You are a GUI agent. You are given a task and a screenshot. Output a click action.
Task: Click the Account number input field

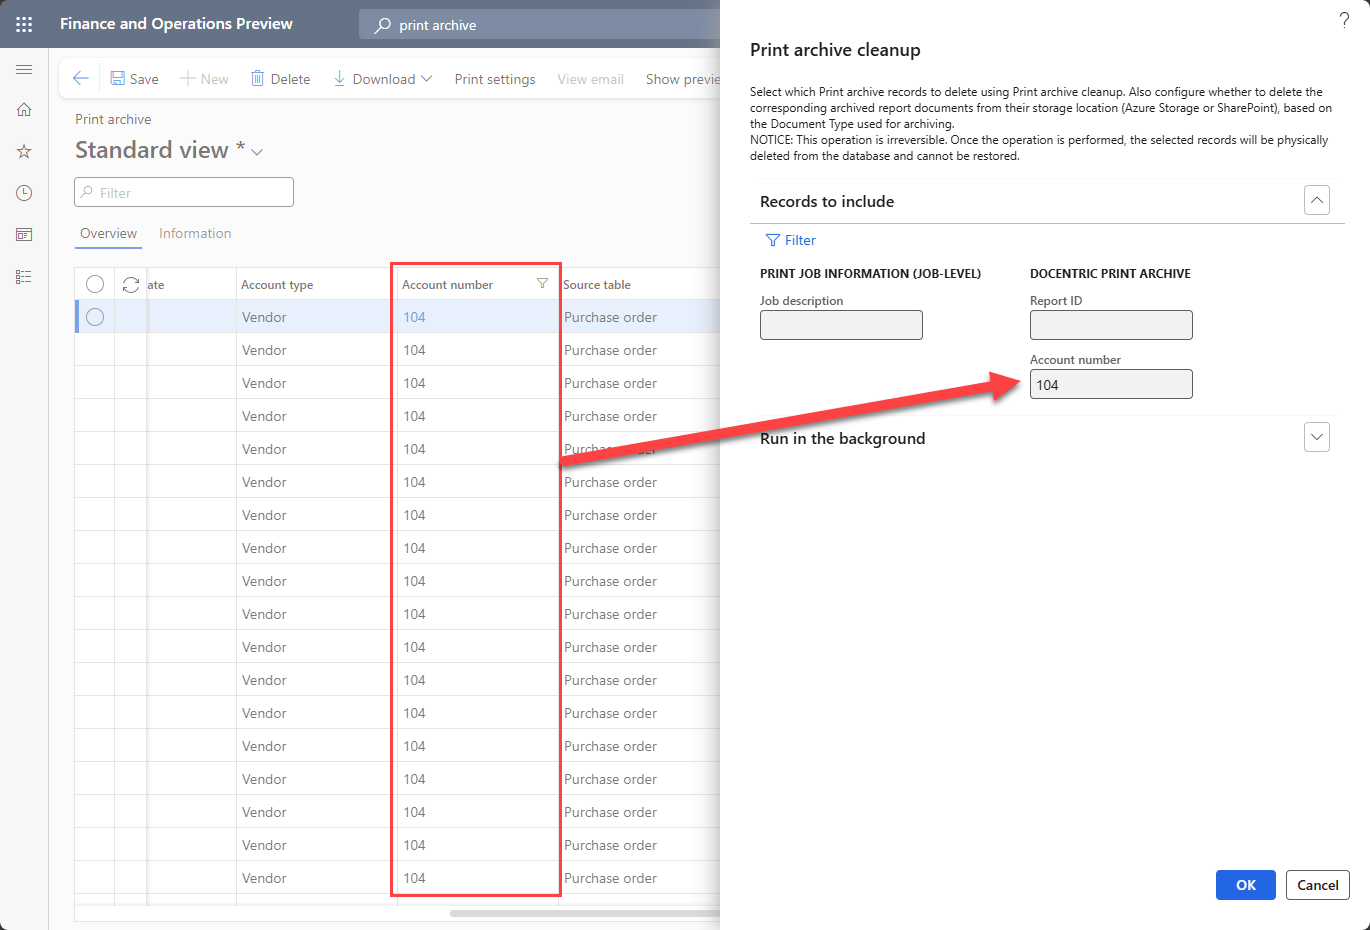[1110, 385]
